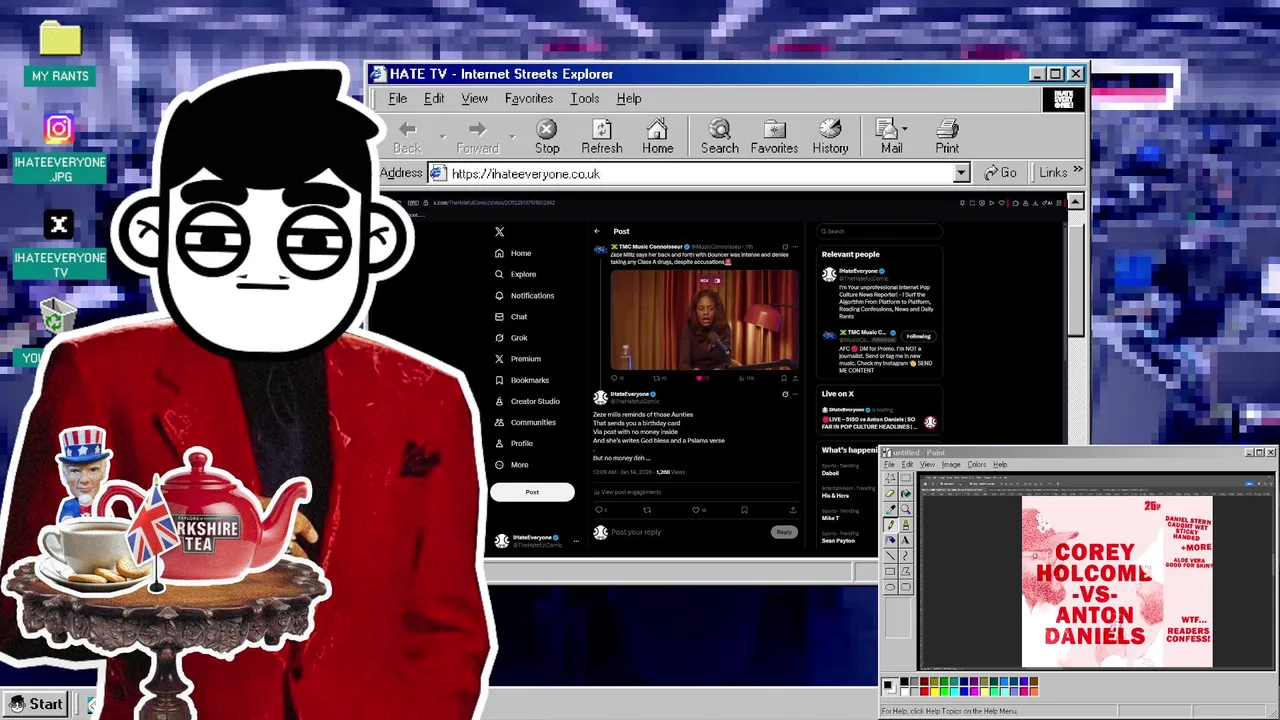Unlike the TMC Music Connoisseur video post
The height and width of the screenshot is (720, 1280).
click(x=699, y=378)
